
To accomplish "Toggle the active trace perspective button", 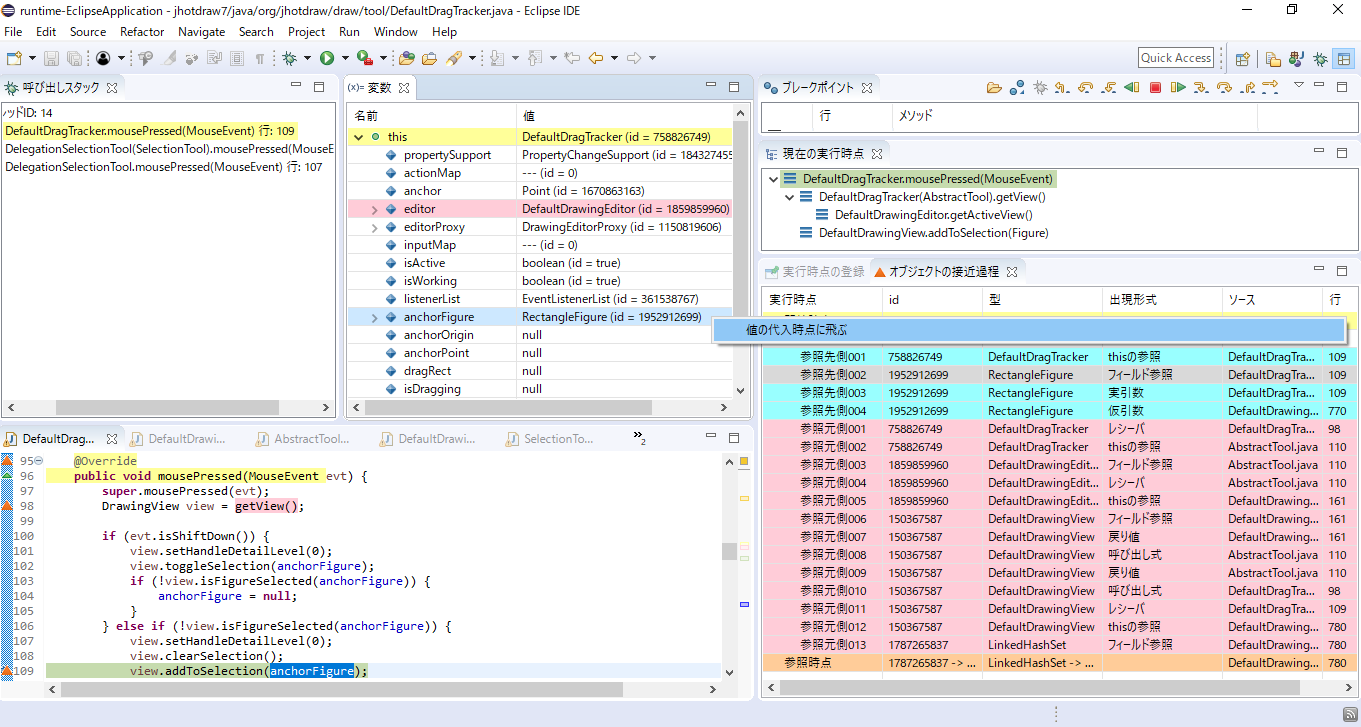I will tap(1343, 59).
